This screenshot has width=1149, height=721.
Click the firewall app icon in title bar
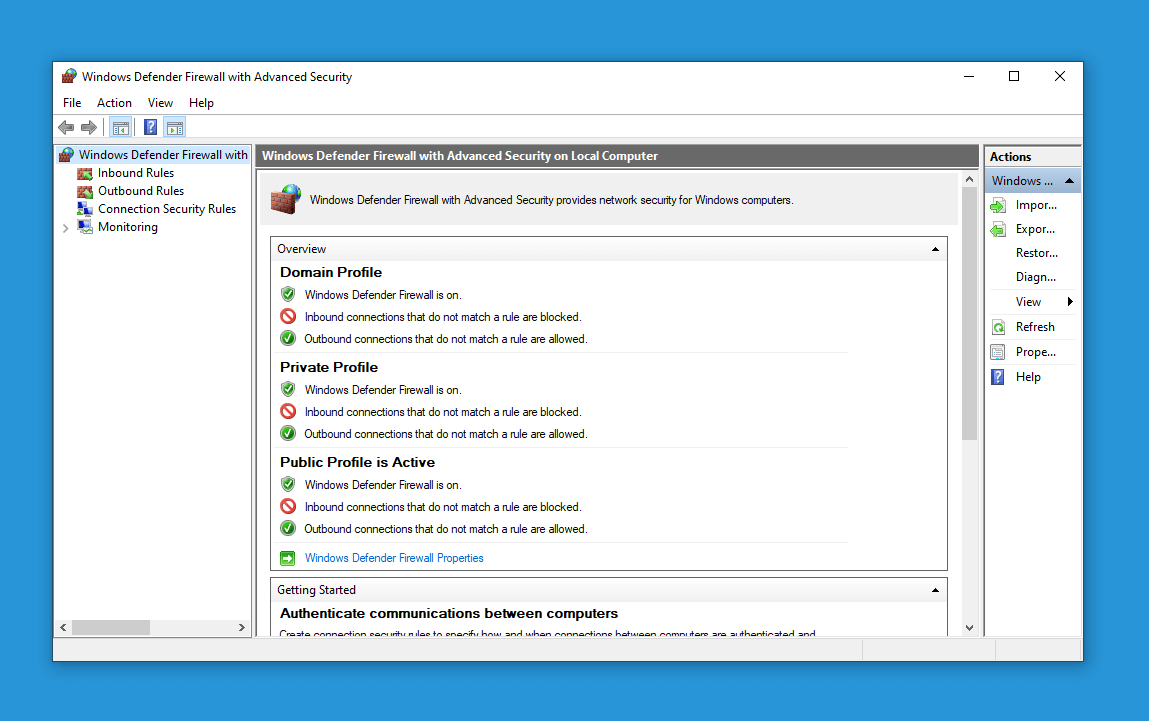[x=69, y=76]
